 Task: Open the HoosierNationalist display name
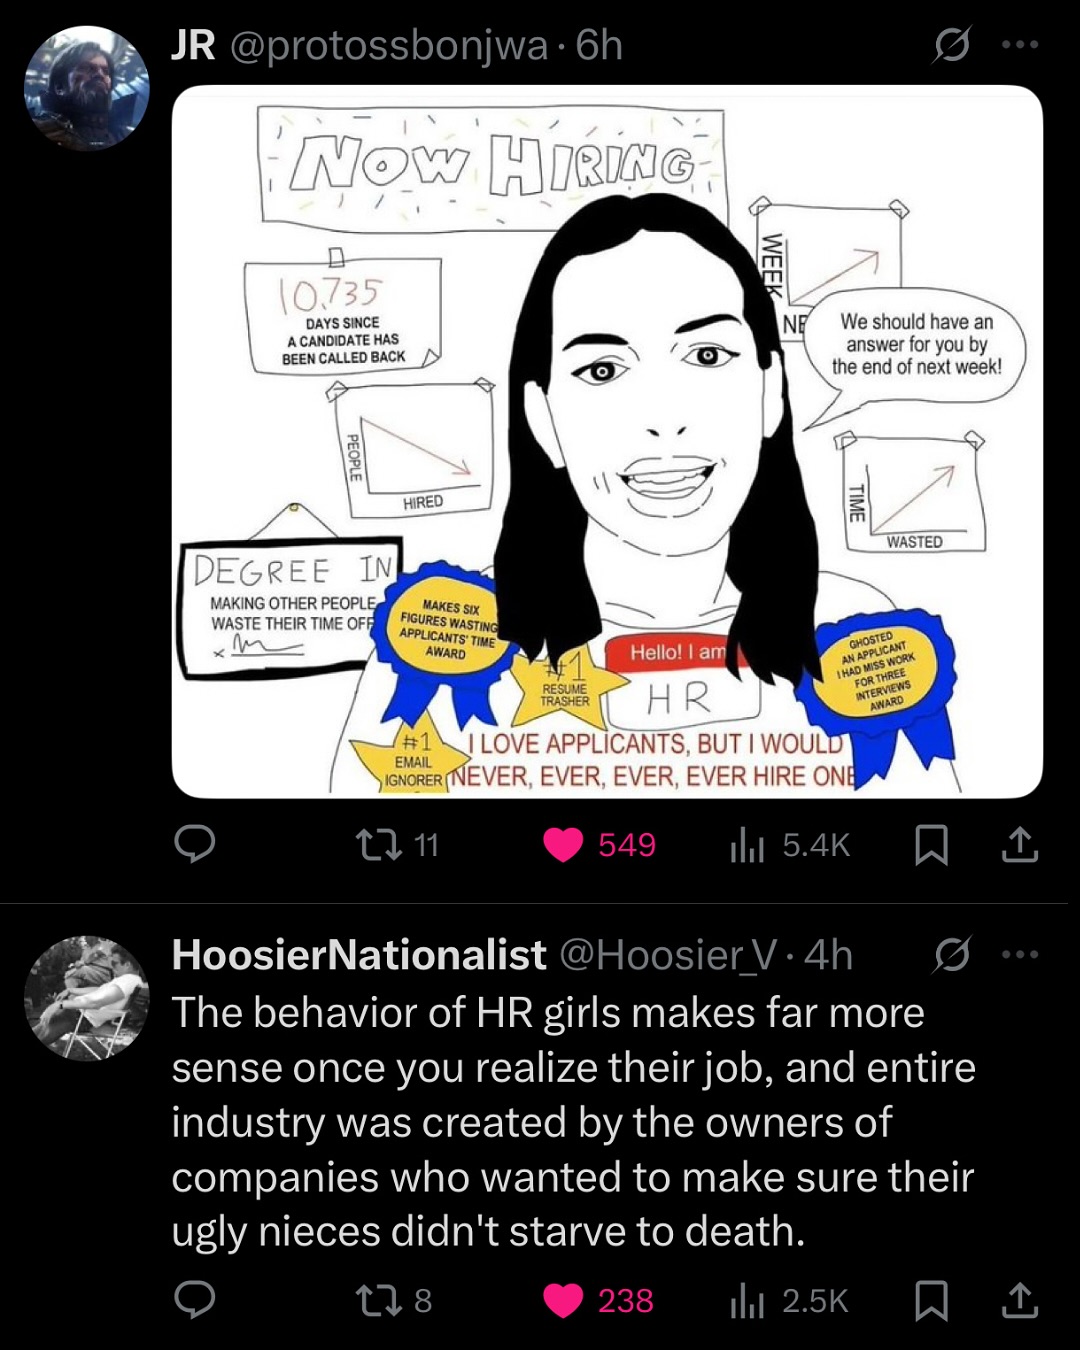[359, 955]
